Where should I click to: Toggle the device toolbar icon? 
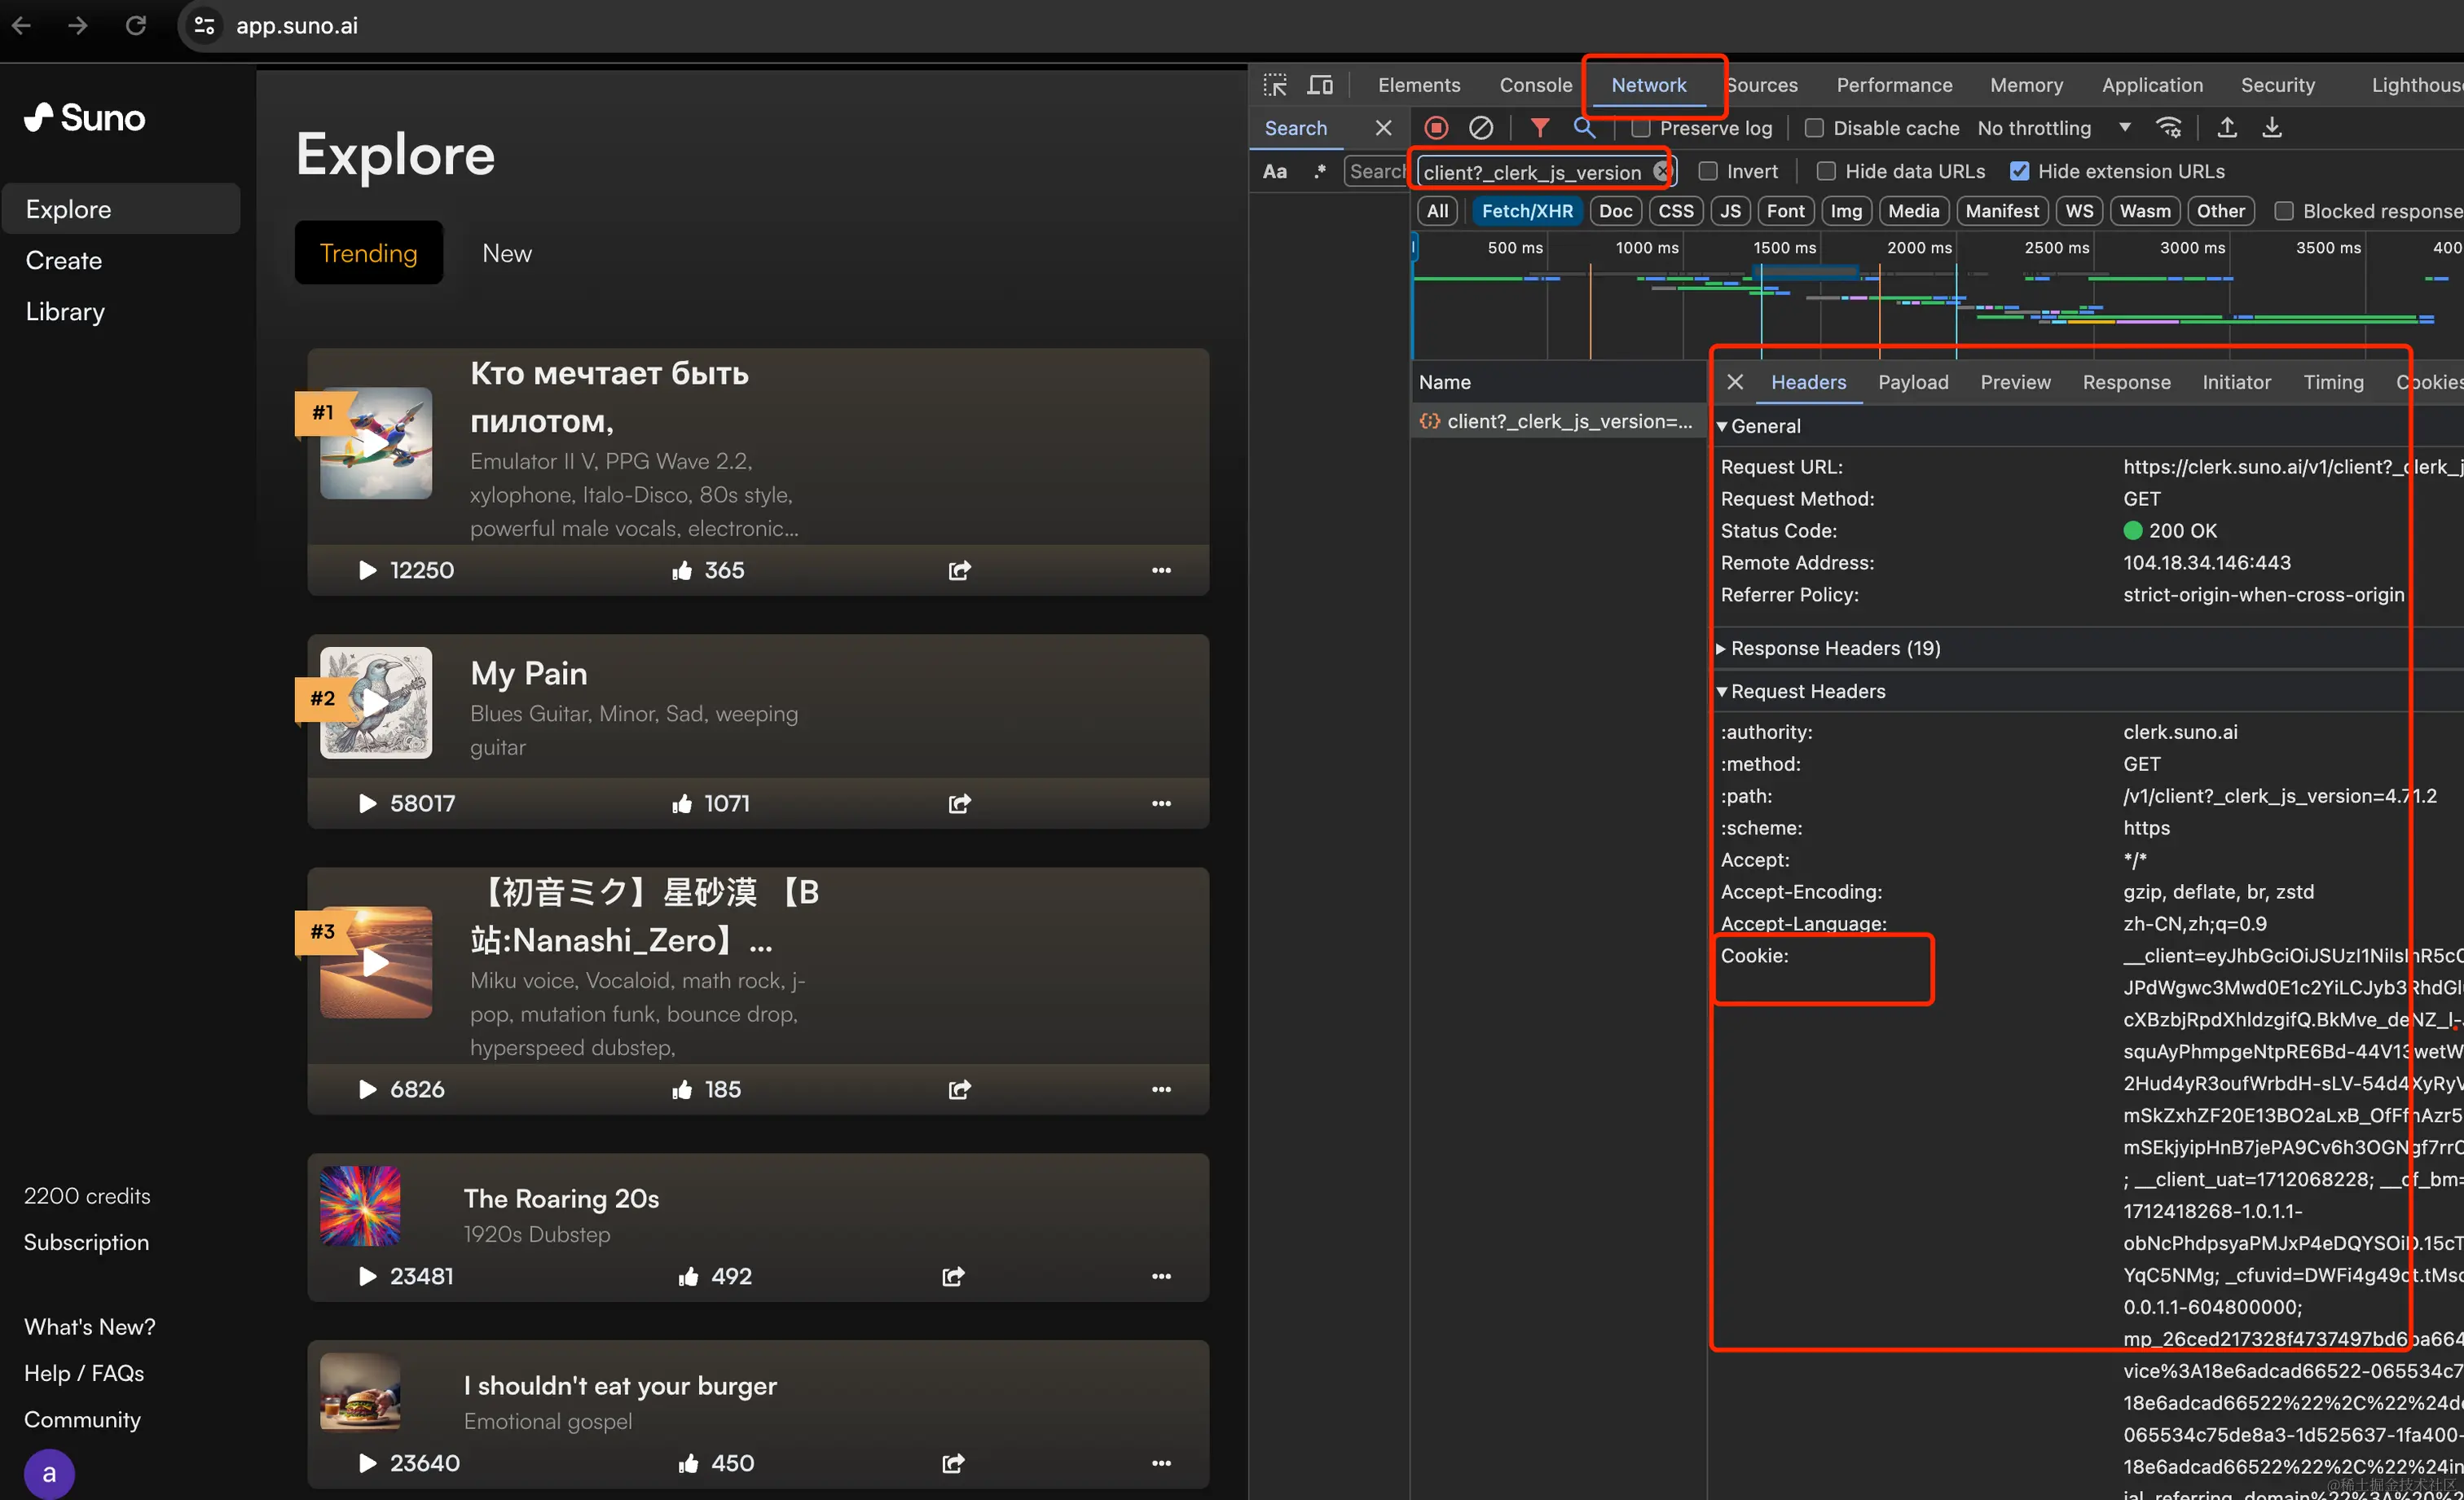coord(1320,85)
